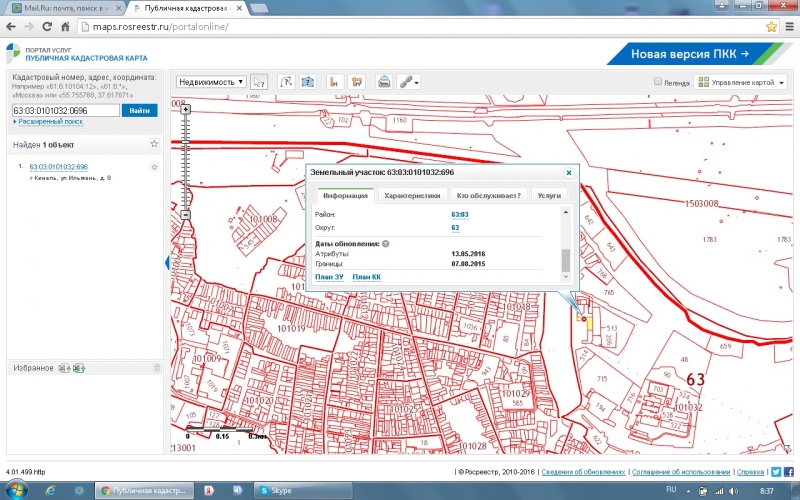This screenshot has width=800, height=500.
Task: Open the Windows Start menu
Action: (x=16, y=490)
